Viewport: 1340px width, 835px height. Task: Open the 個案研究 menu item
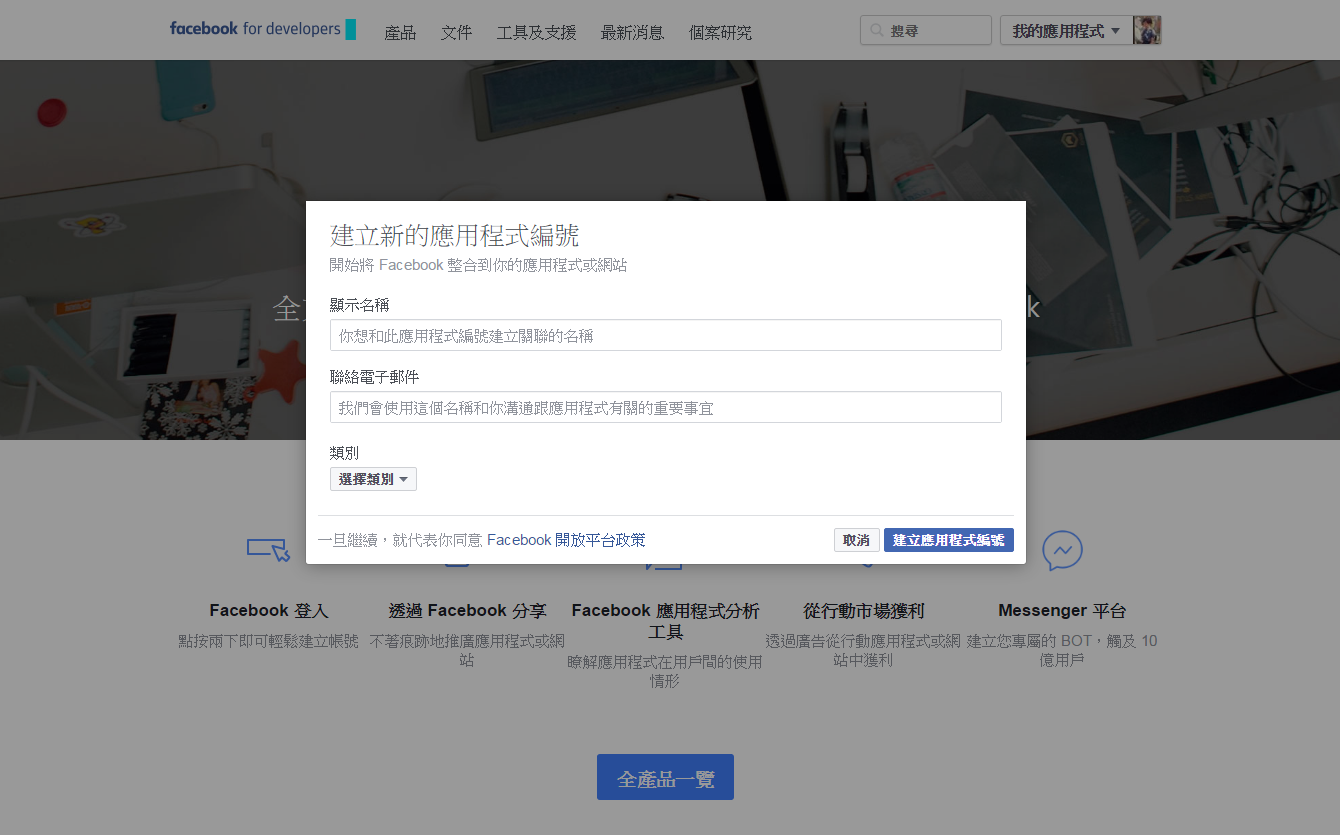tap(720, 33)
